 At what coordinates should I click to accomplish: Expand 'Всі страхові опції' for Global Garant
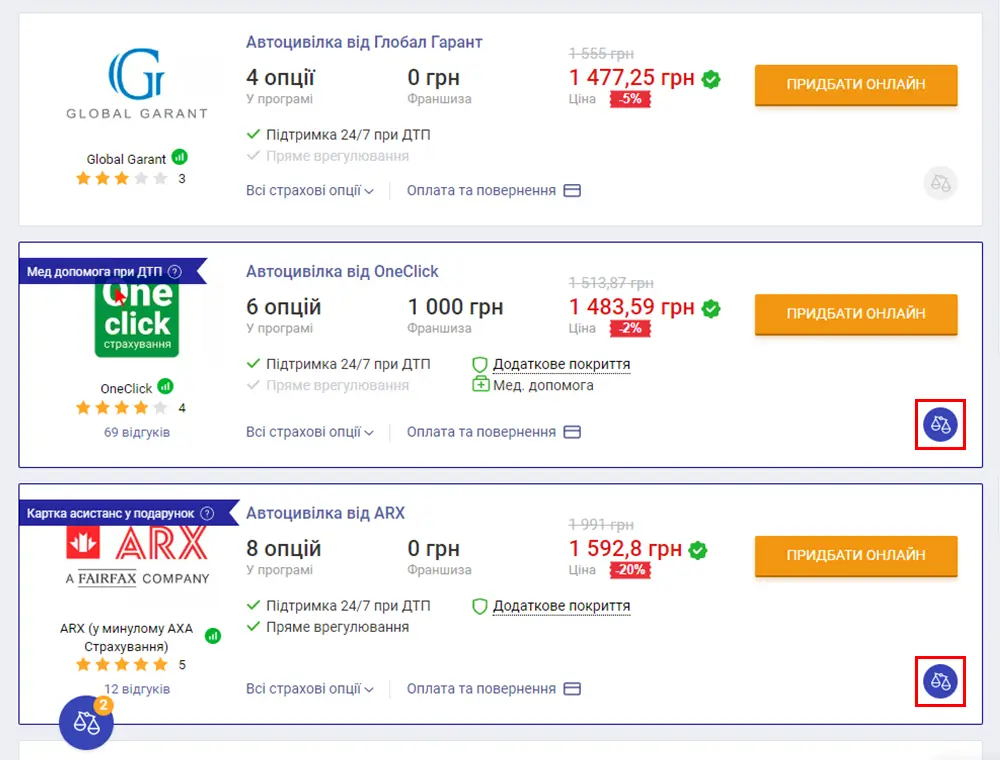point(310,191)
